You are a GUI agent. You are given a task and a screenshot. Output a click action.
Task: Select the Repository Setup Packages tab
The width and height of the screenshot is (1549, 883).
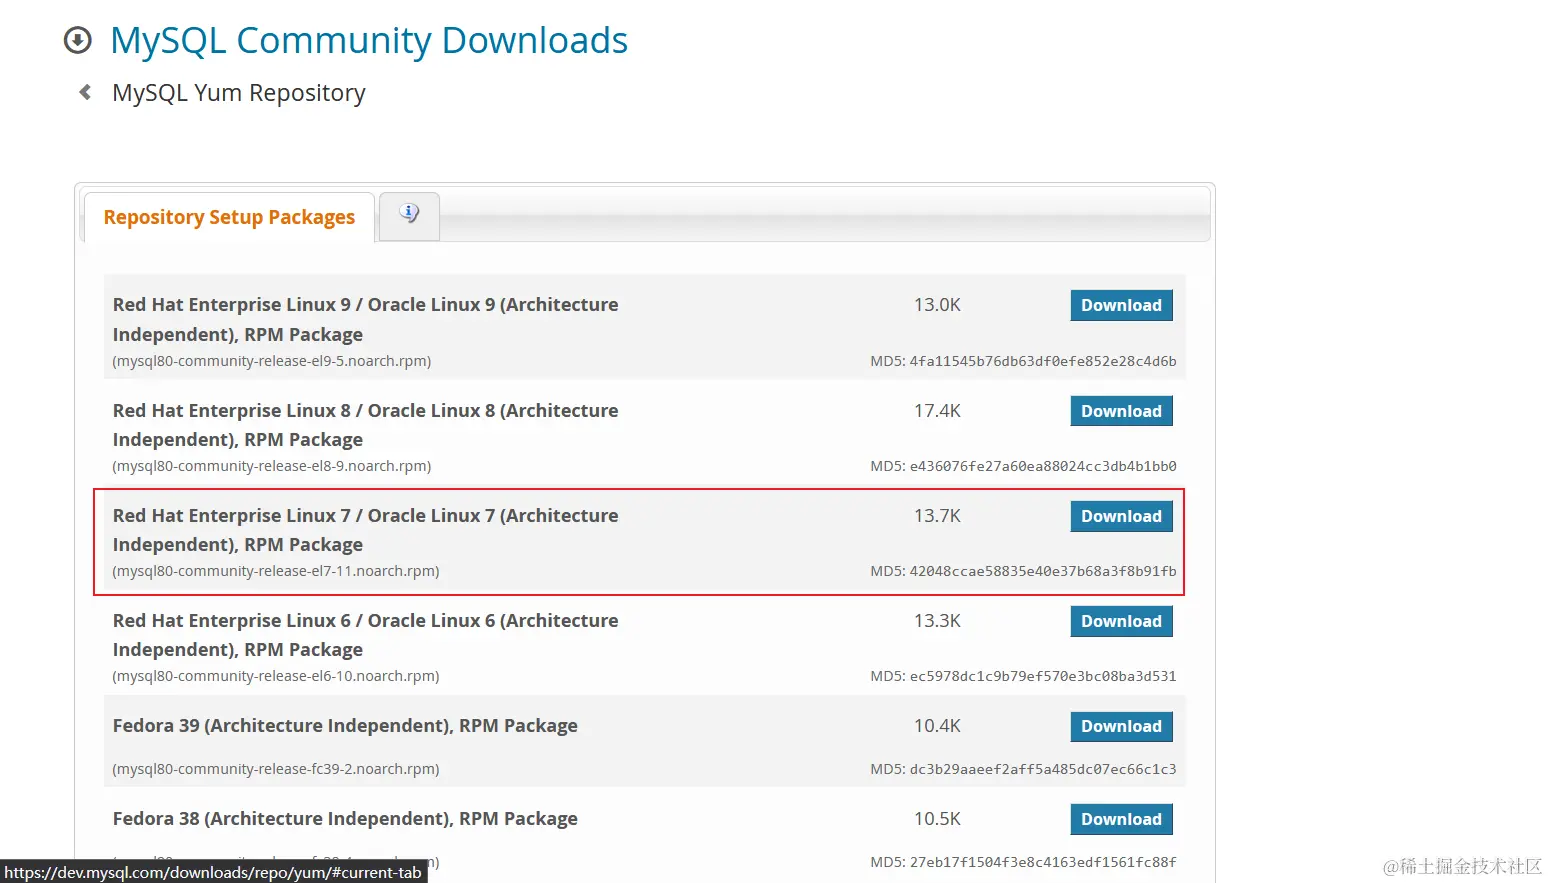(x=229, y=217)
